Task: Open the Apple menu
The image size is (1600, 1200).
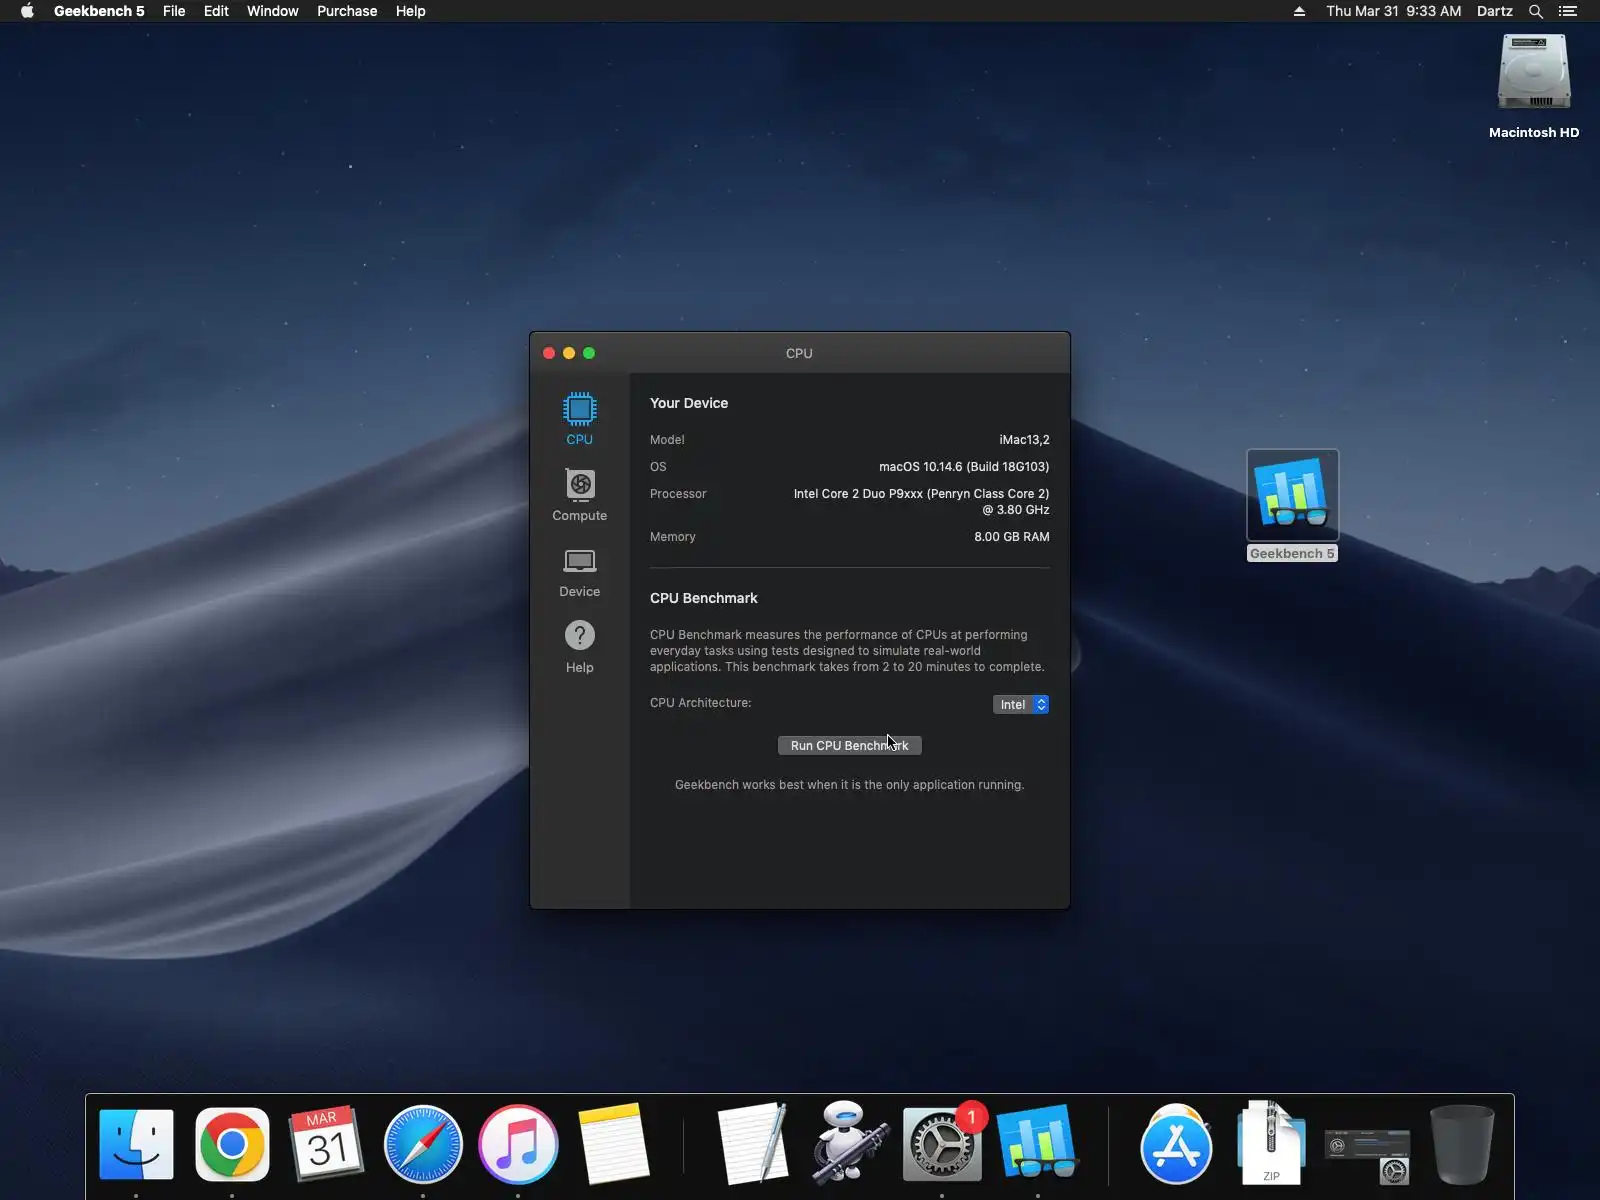Action: click(27, 11)
